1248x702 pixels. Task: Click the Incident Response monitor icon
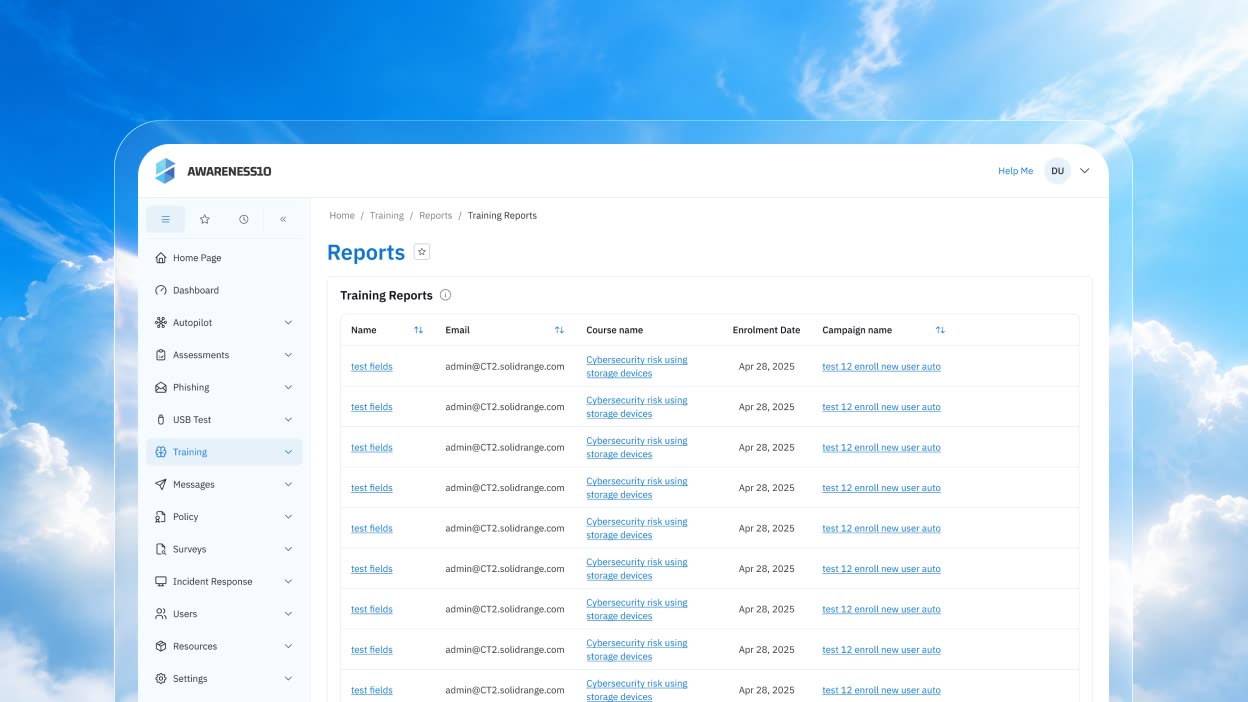pos(161,581)
